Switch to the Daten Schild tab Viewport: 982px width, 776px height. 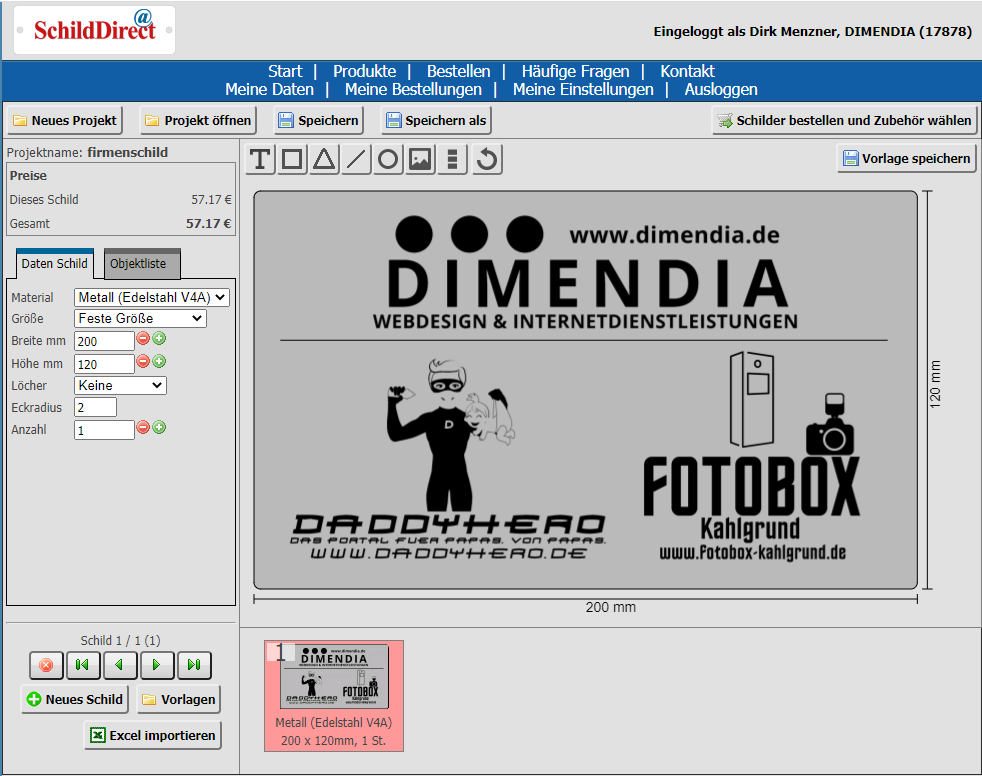point(54,264)
